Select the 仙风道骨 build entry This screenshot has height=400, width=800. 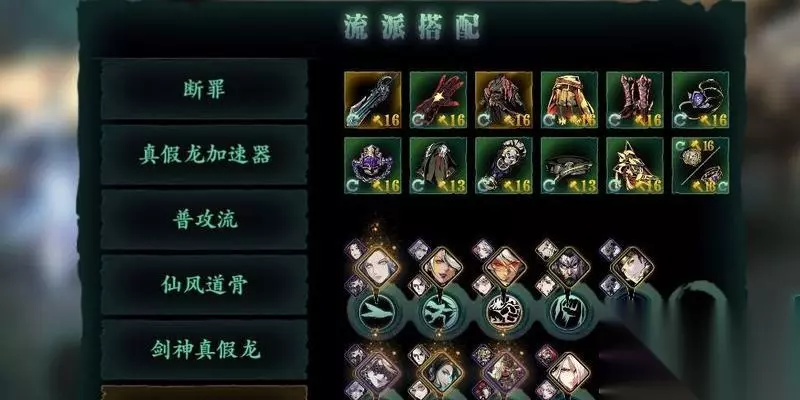coord(204,285)
